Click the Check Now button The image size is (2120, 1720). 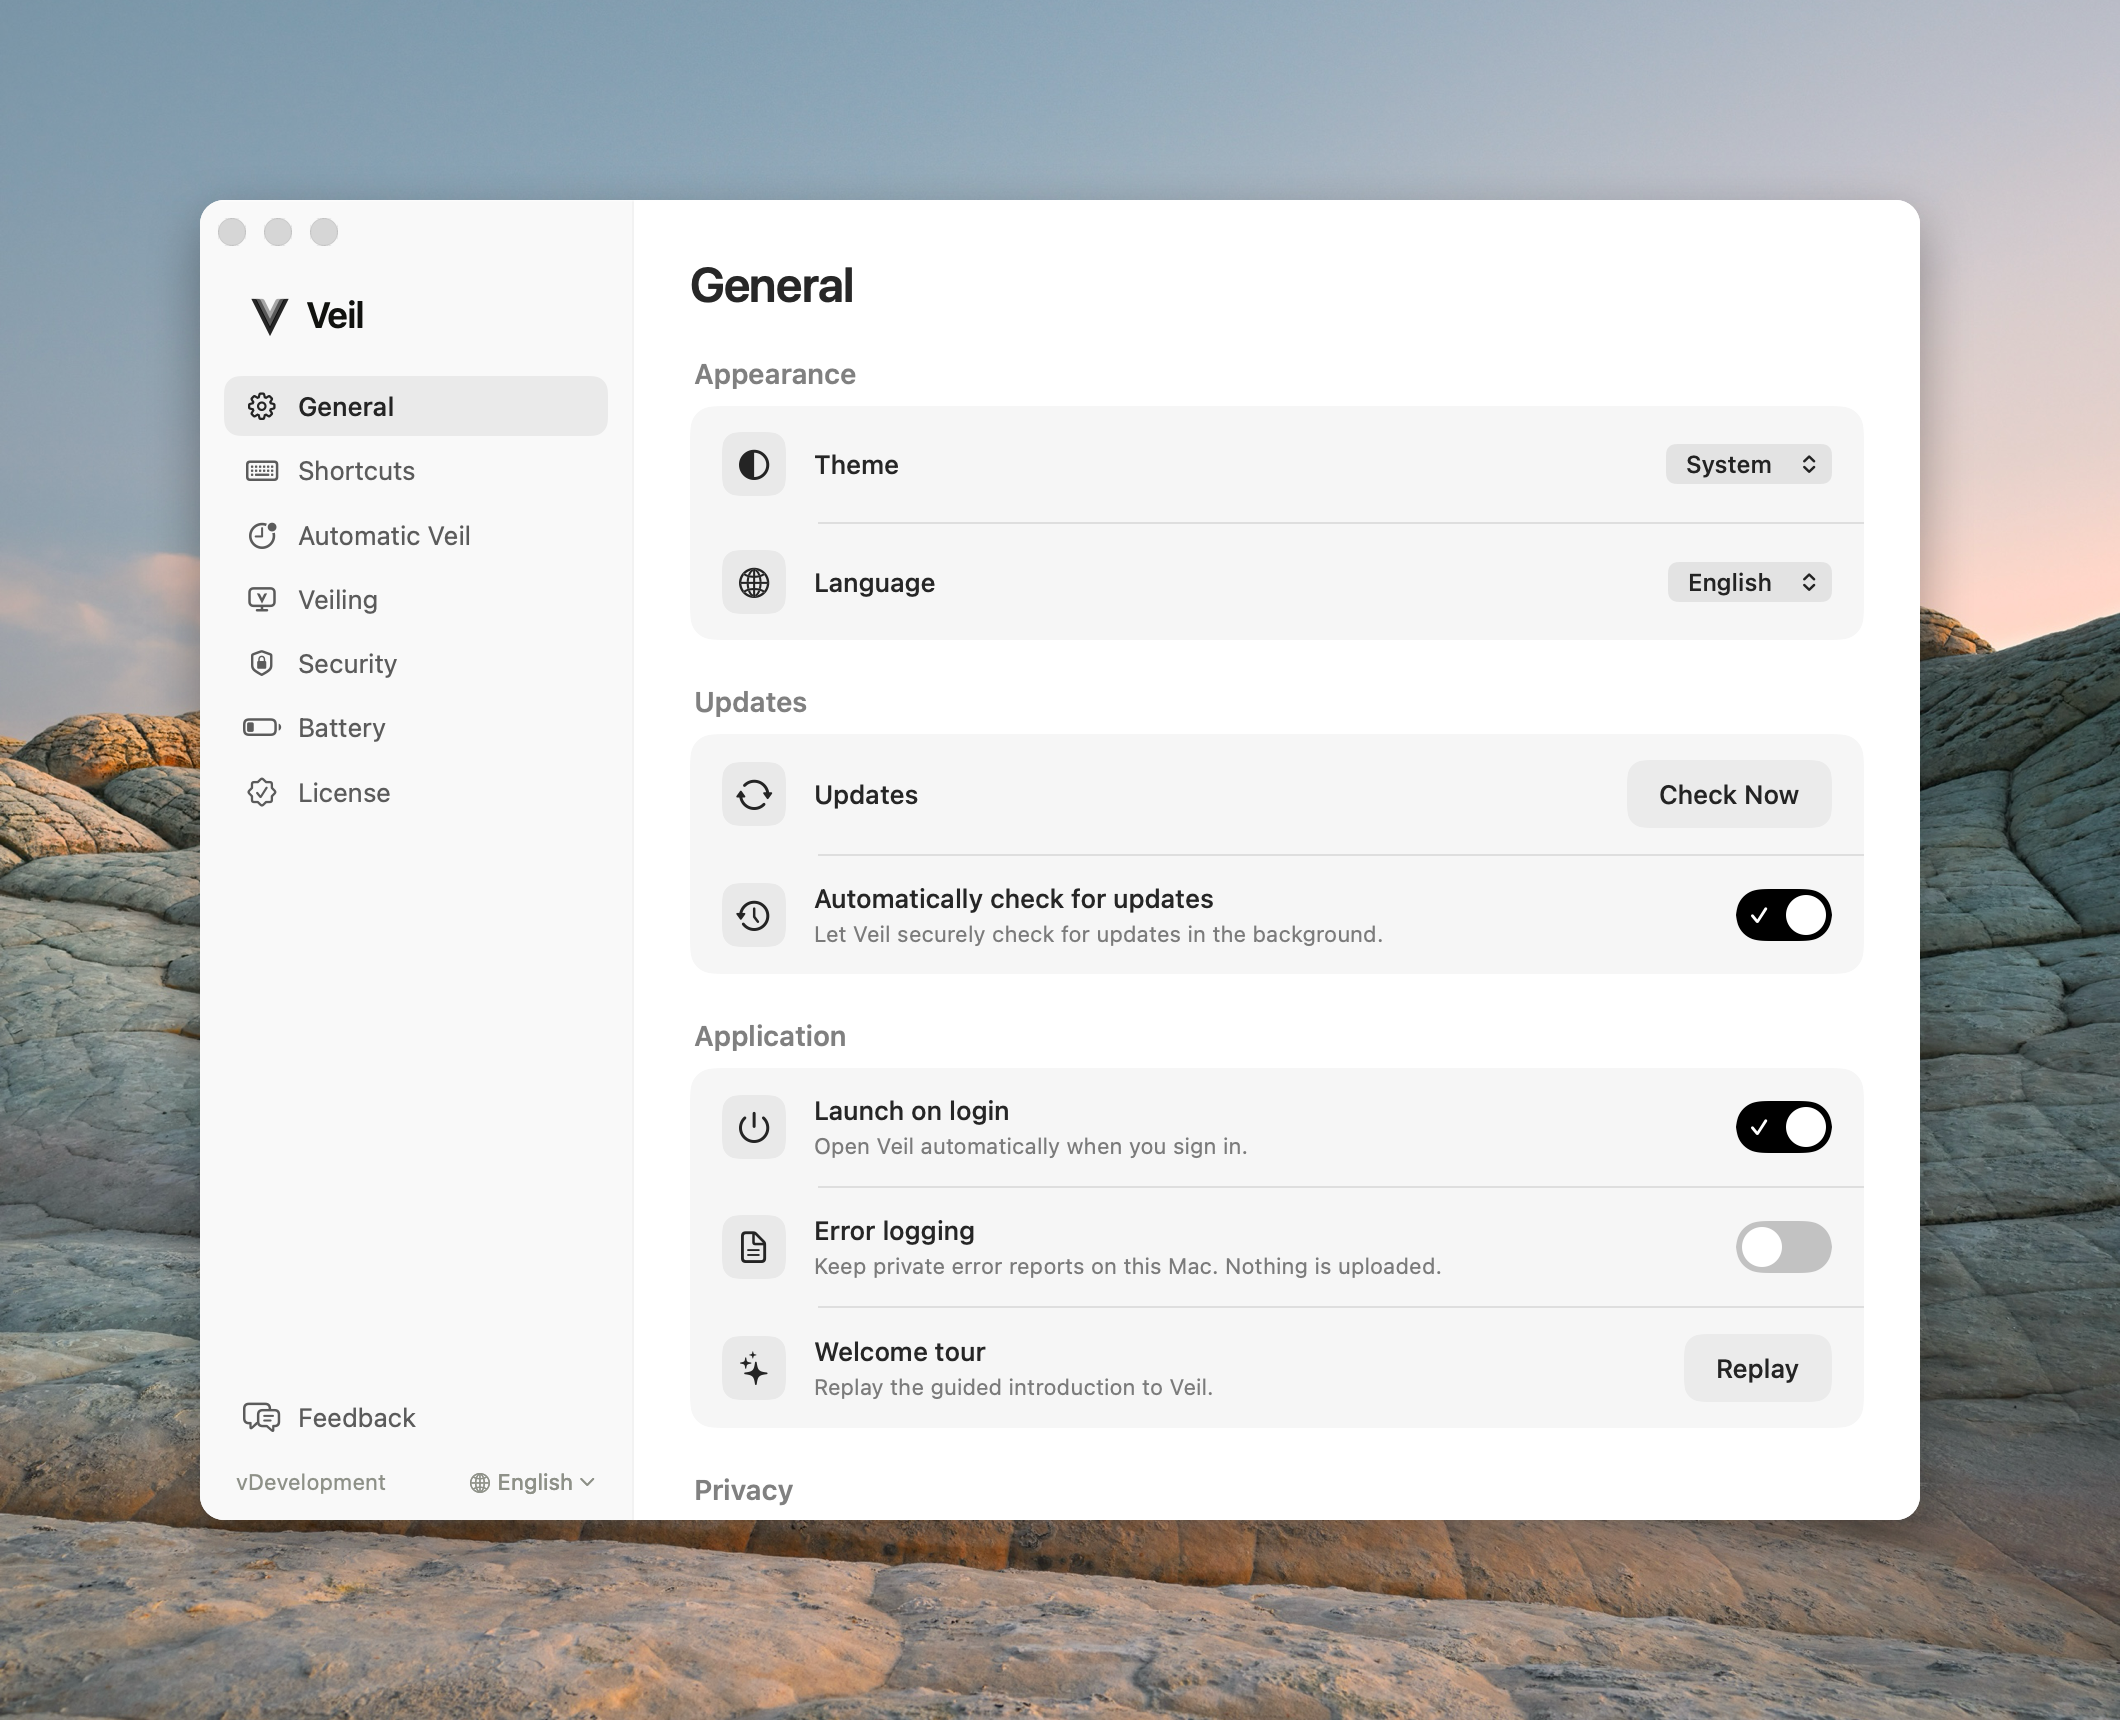coord(1729,794)
